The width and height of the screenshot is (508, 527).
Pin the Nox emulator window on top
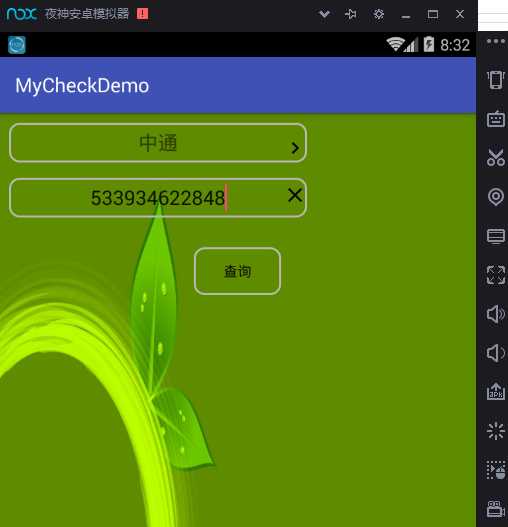click(x=351, y=14)
